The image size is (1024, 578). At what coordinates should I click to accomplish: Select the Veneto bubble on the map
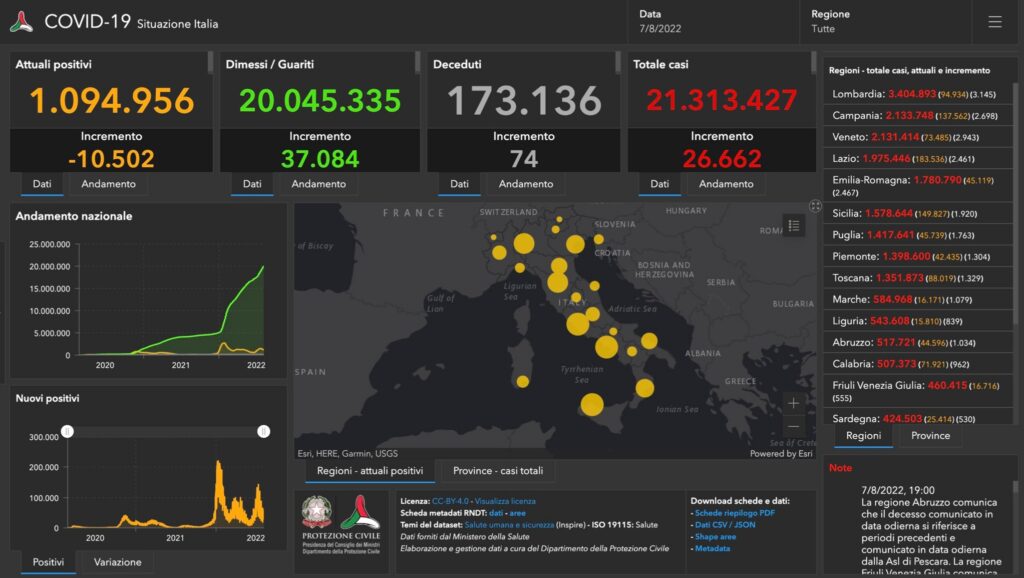575,244
